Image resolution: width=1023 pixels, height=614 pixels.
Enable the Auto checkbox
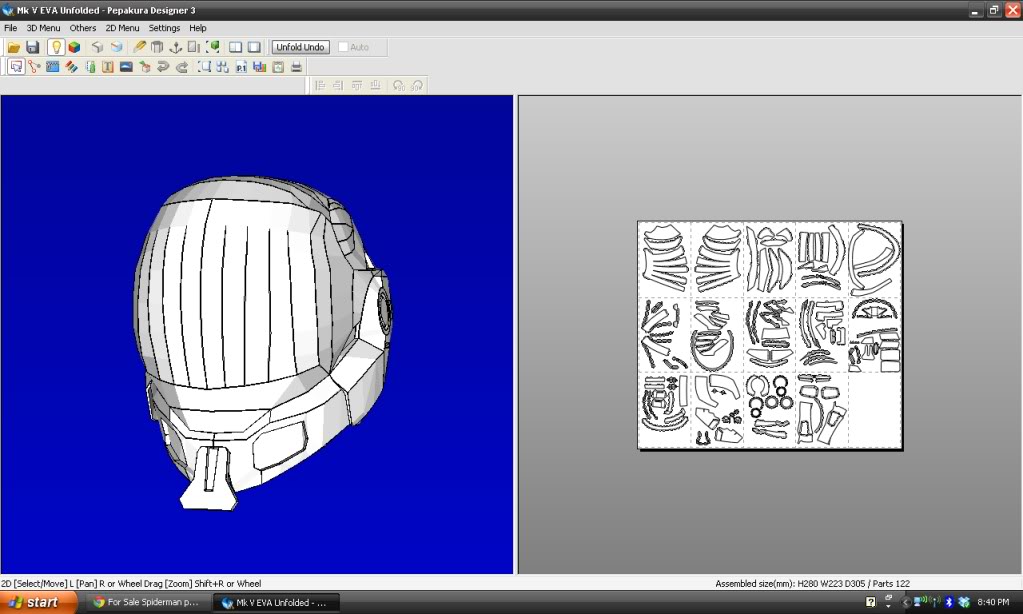click(x=344, y=47)
